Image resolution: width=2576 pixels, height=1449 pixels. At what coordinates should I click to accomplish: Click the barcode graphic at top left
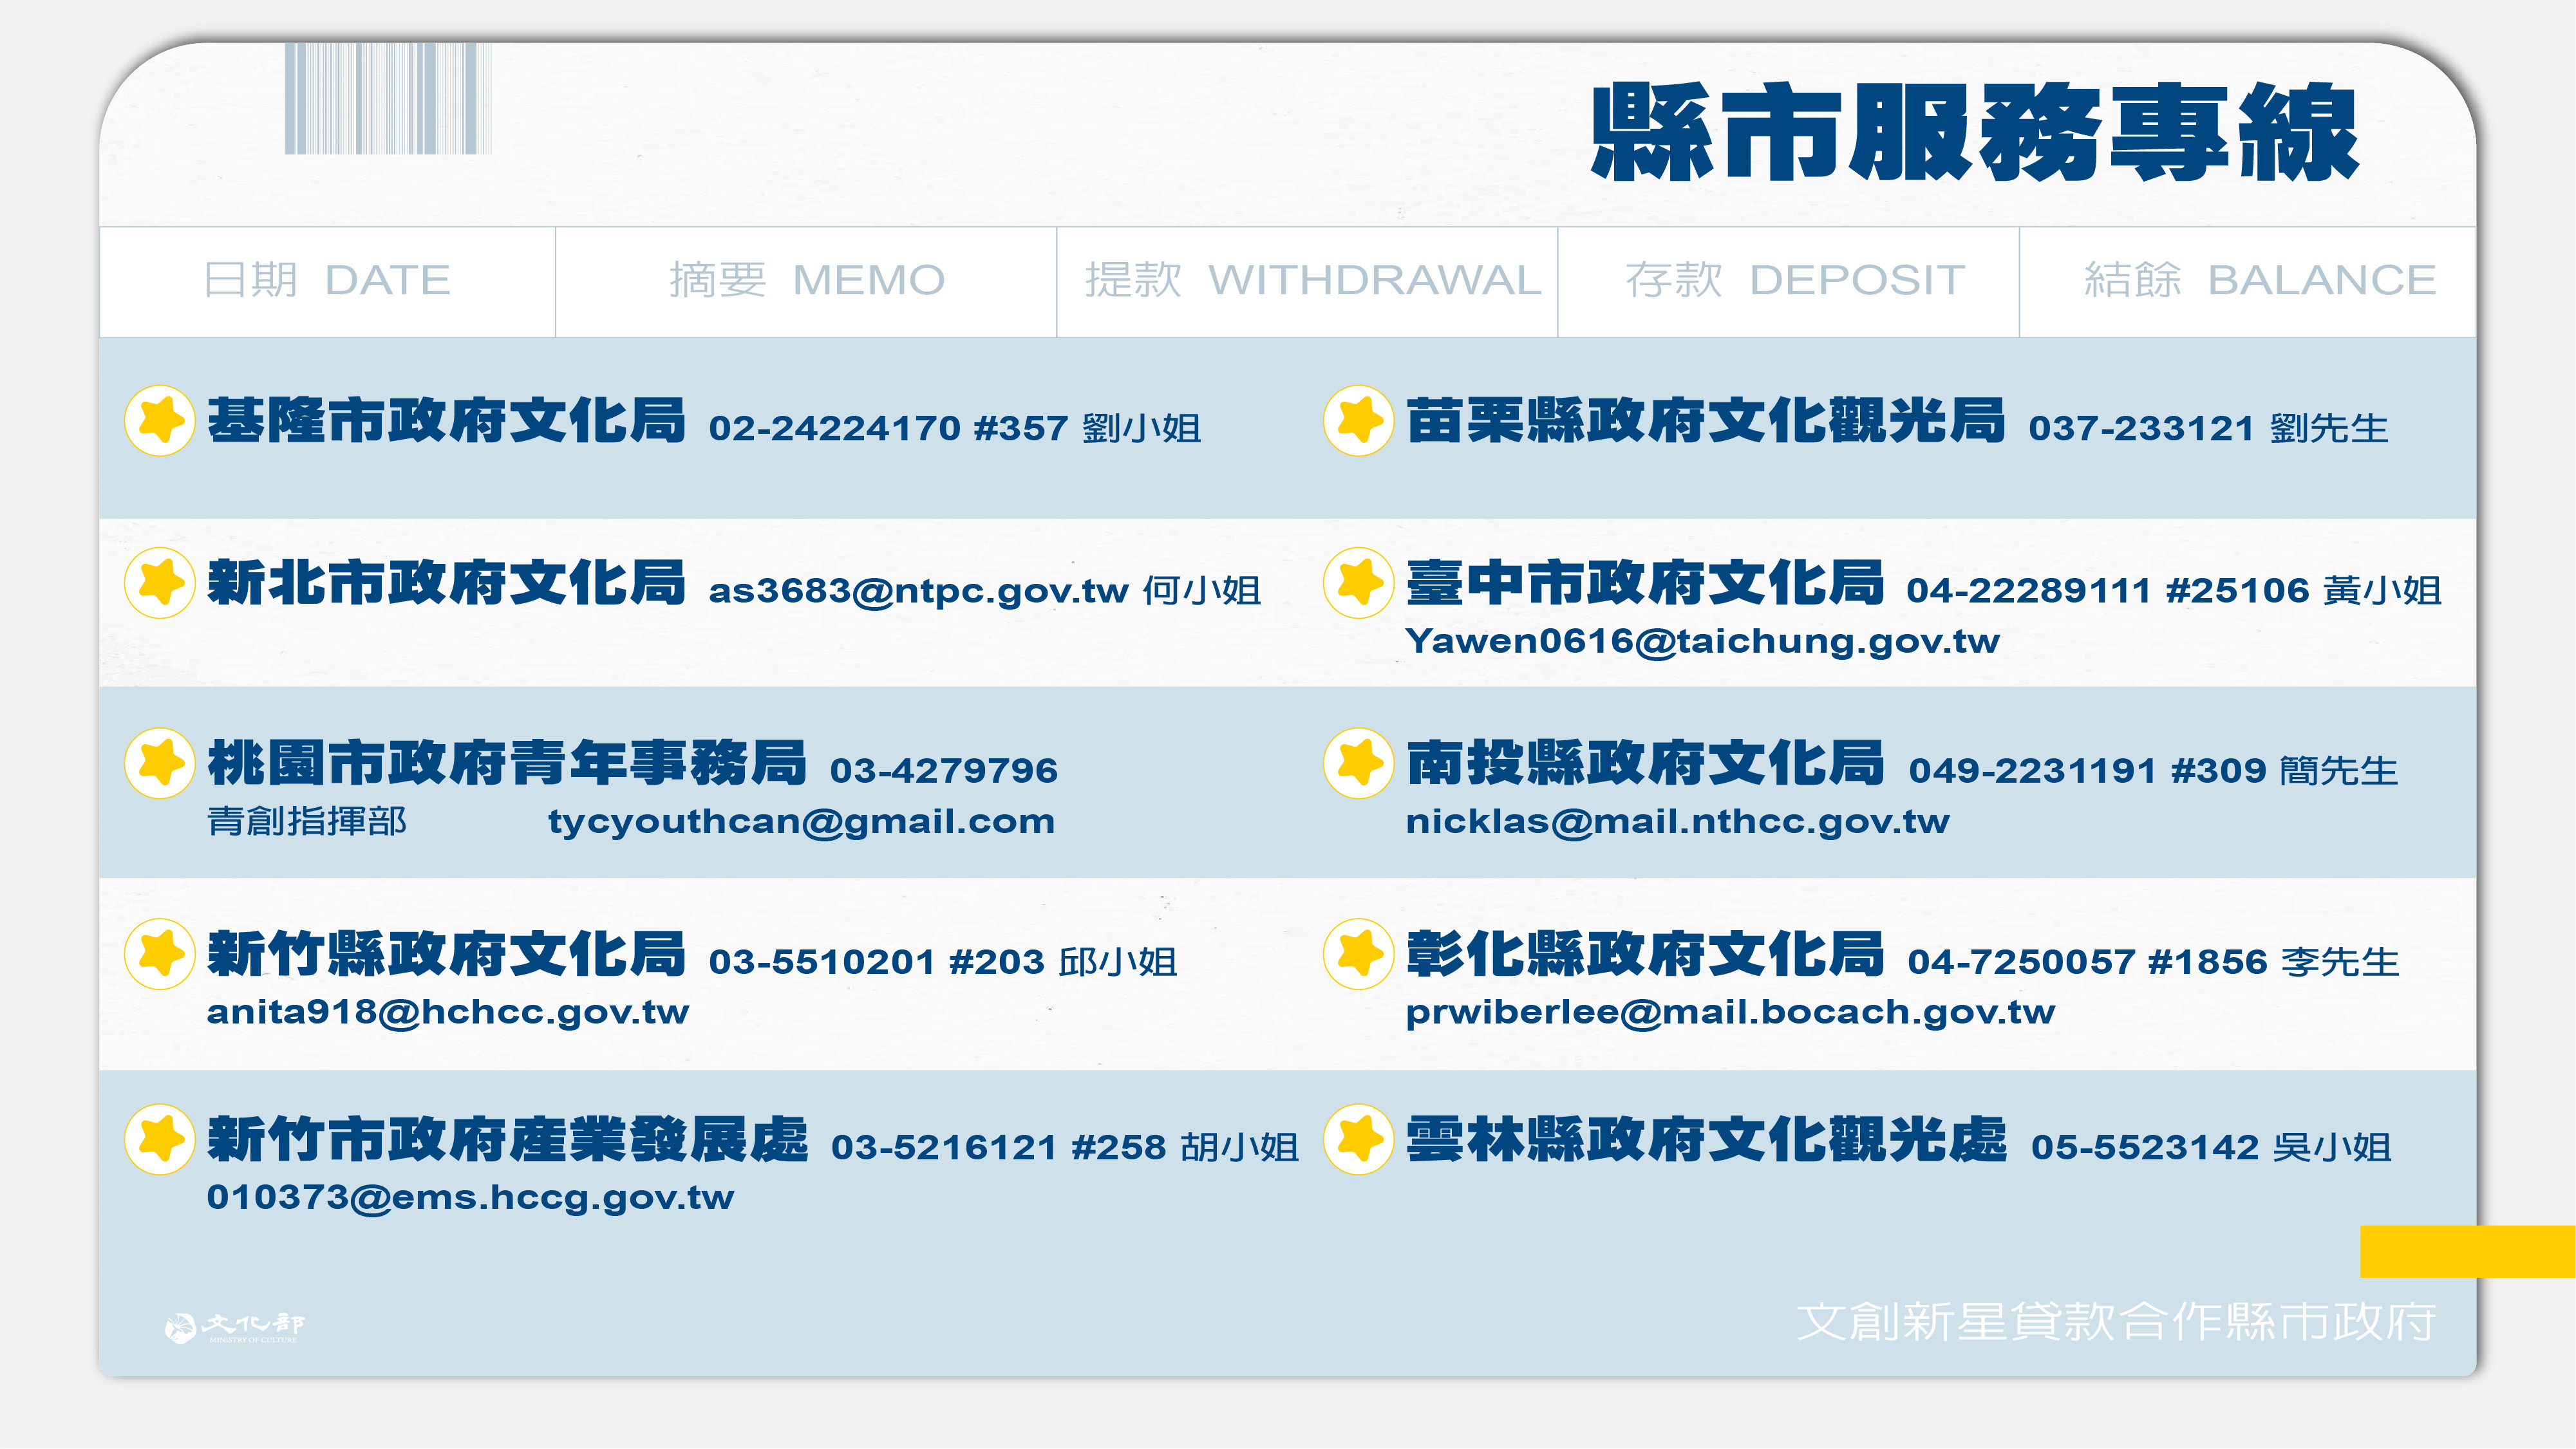(x=388, y=98)
